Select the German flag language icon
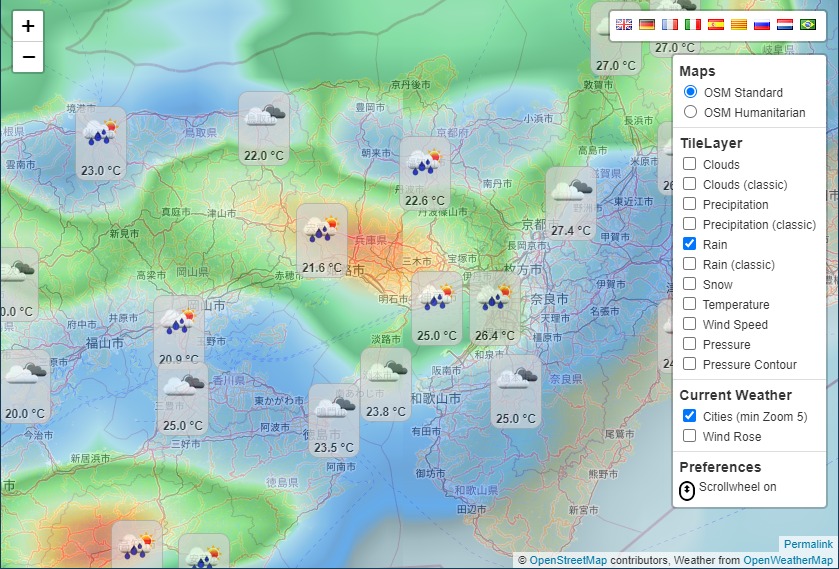Viewport: 839px width, 569px height. tap(647, 25)
